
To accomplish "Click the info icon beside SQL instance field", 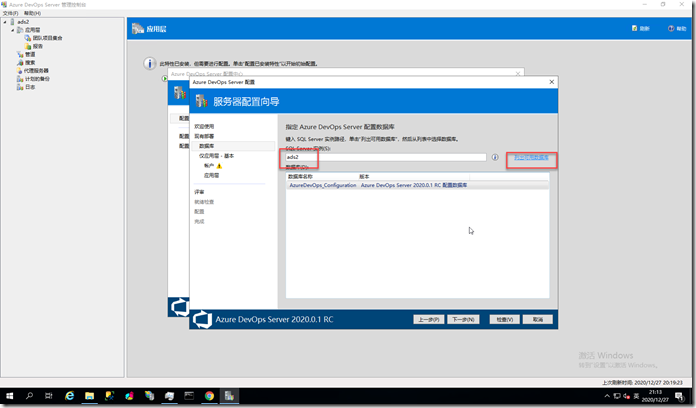I will pyautogui.click(x=495, y=157).
